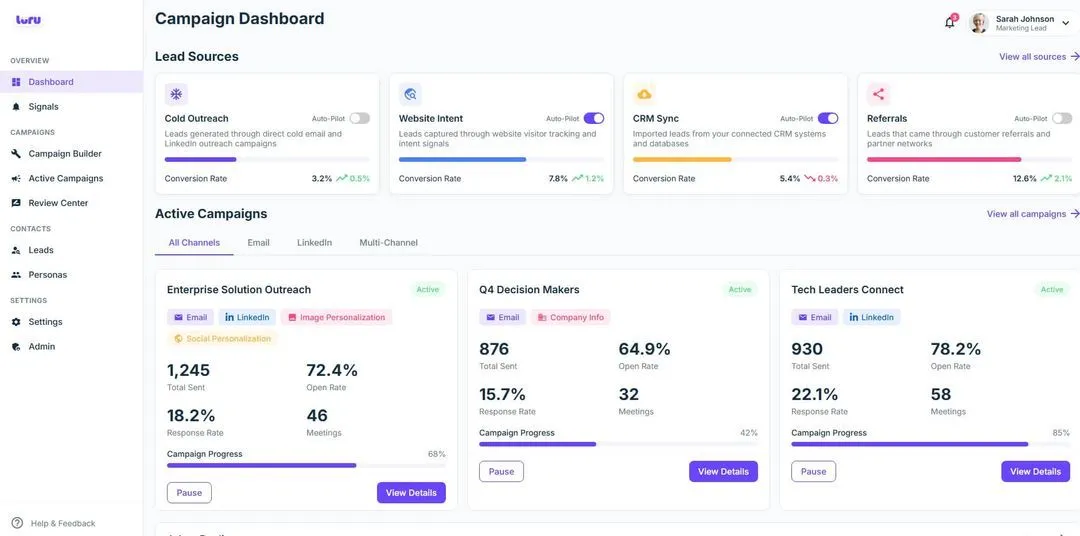Switch to the LinkedIn channel tab

point(314,243)
